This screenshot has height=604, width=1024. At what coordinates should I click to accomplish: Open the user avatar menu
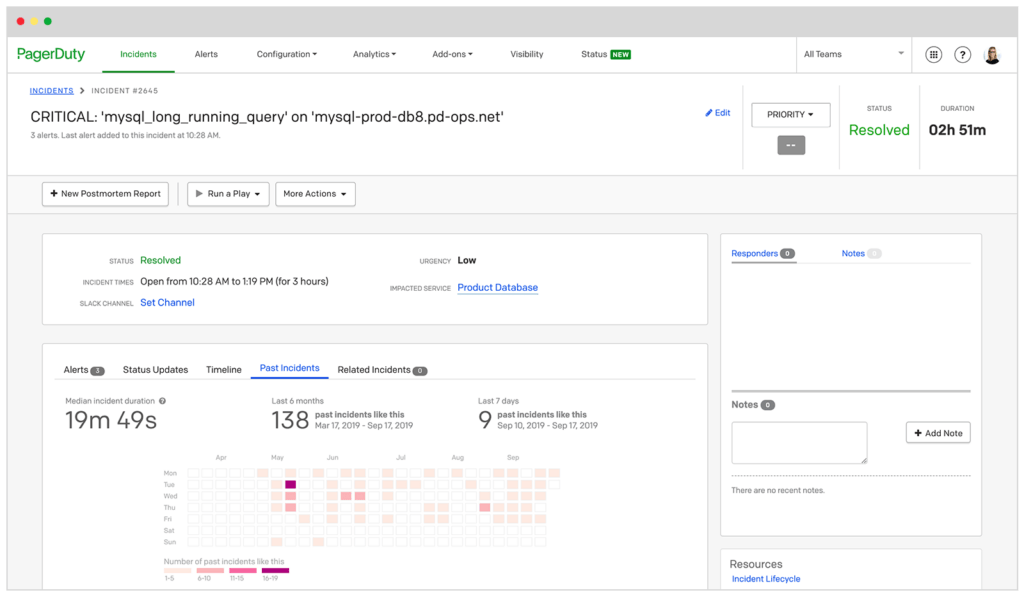tap(992, 55)
